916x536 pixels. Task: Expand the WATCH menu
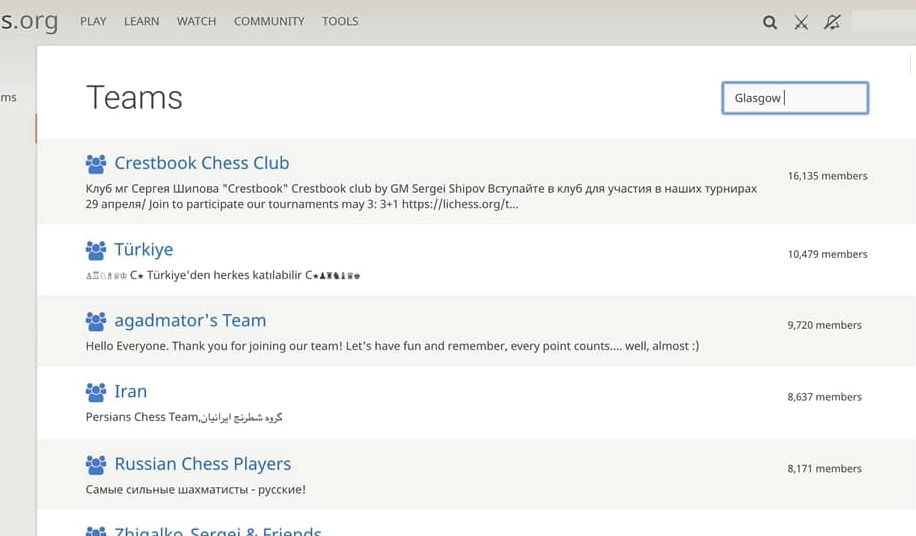point(196,21)
